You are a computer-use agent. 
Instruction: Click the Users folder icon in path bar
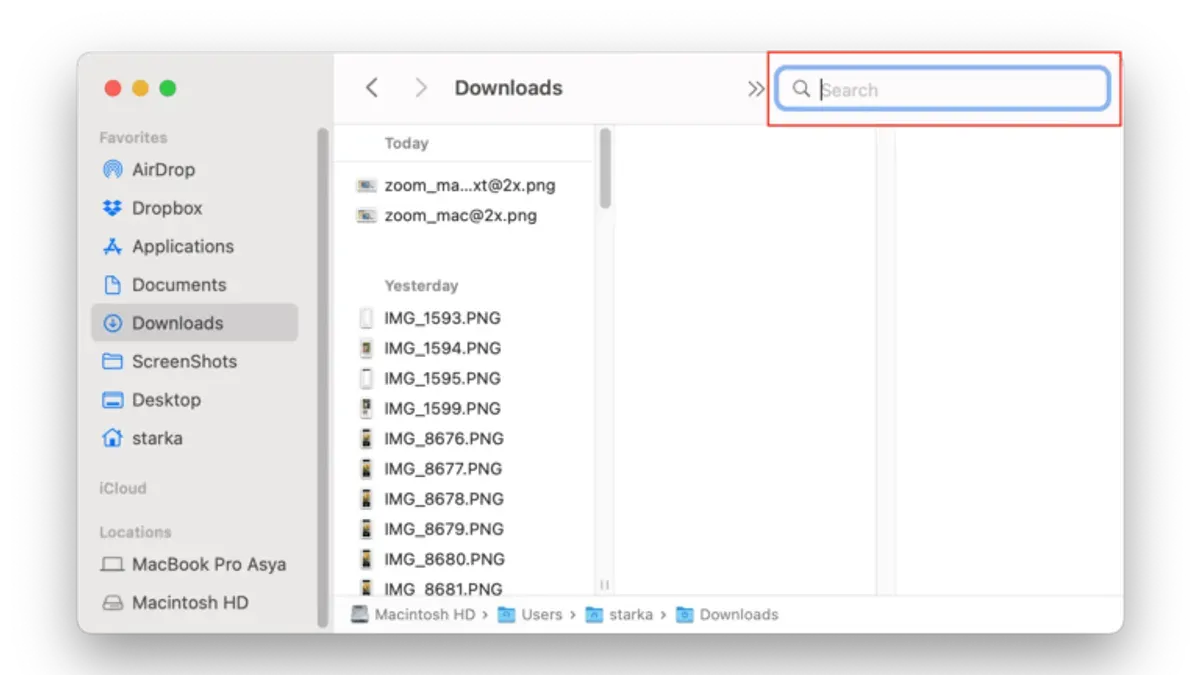pos(507,615)
